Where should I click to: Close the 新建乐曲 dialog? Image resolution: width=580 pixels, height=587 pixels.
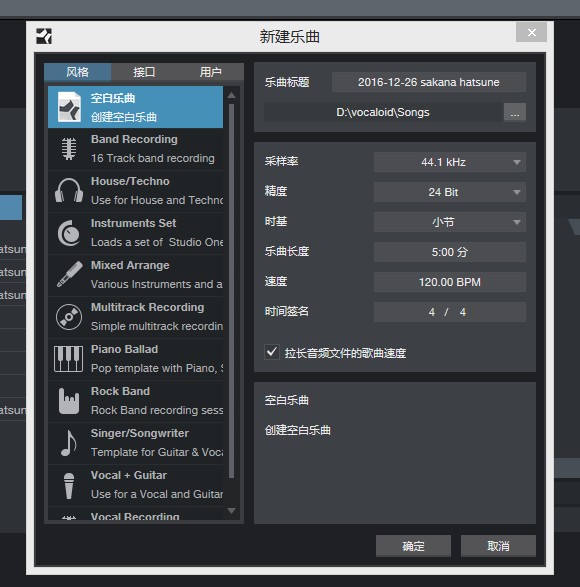(531, 32)
